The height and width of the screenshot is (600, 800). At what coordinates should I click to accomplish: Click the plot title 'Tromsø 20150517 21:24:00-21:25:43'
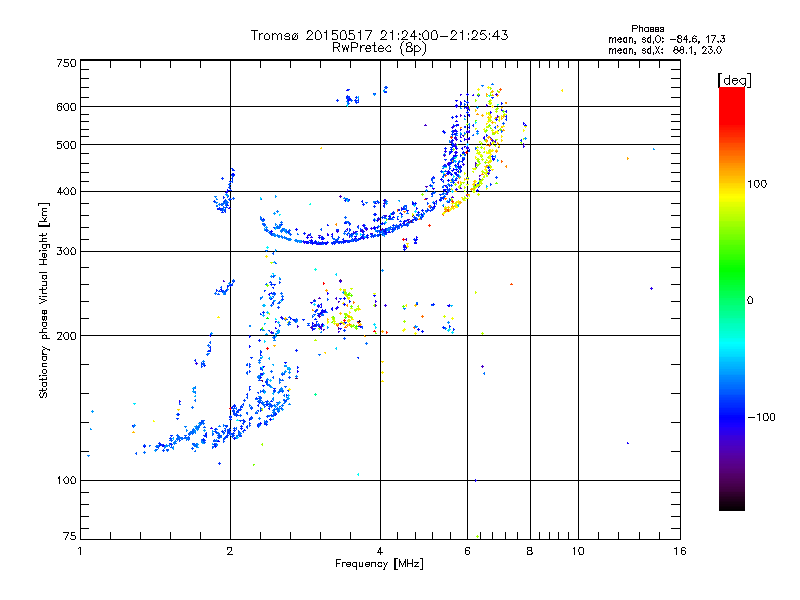click(x=379, y=35)
